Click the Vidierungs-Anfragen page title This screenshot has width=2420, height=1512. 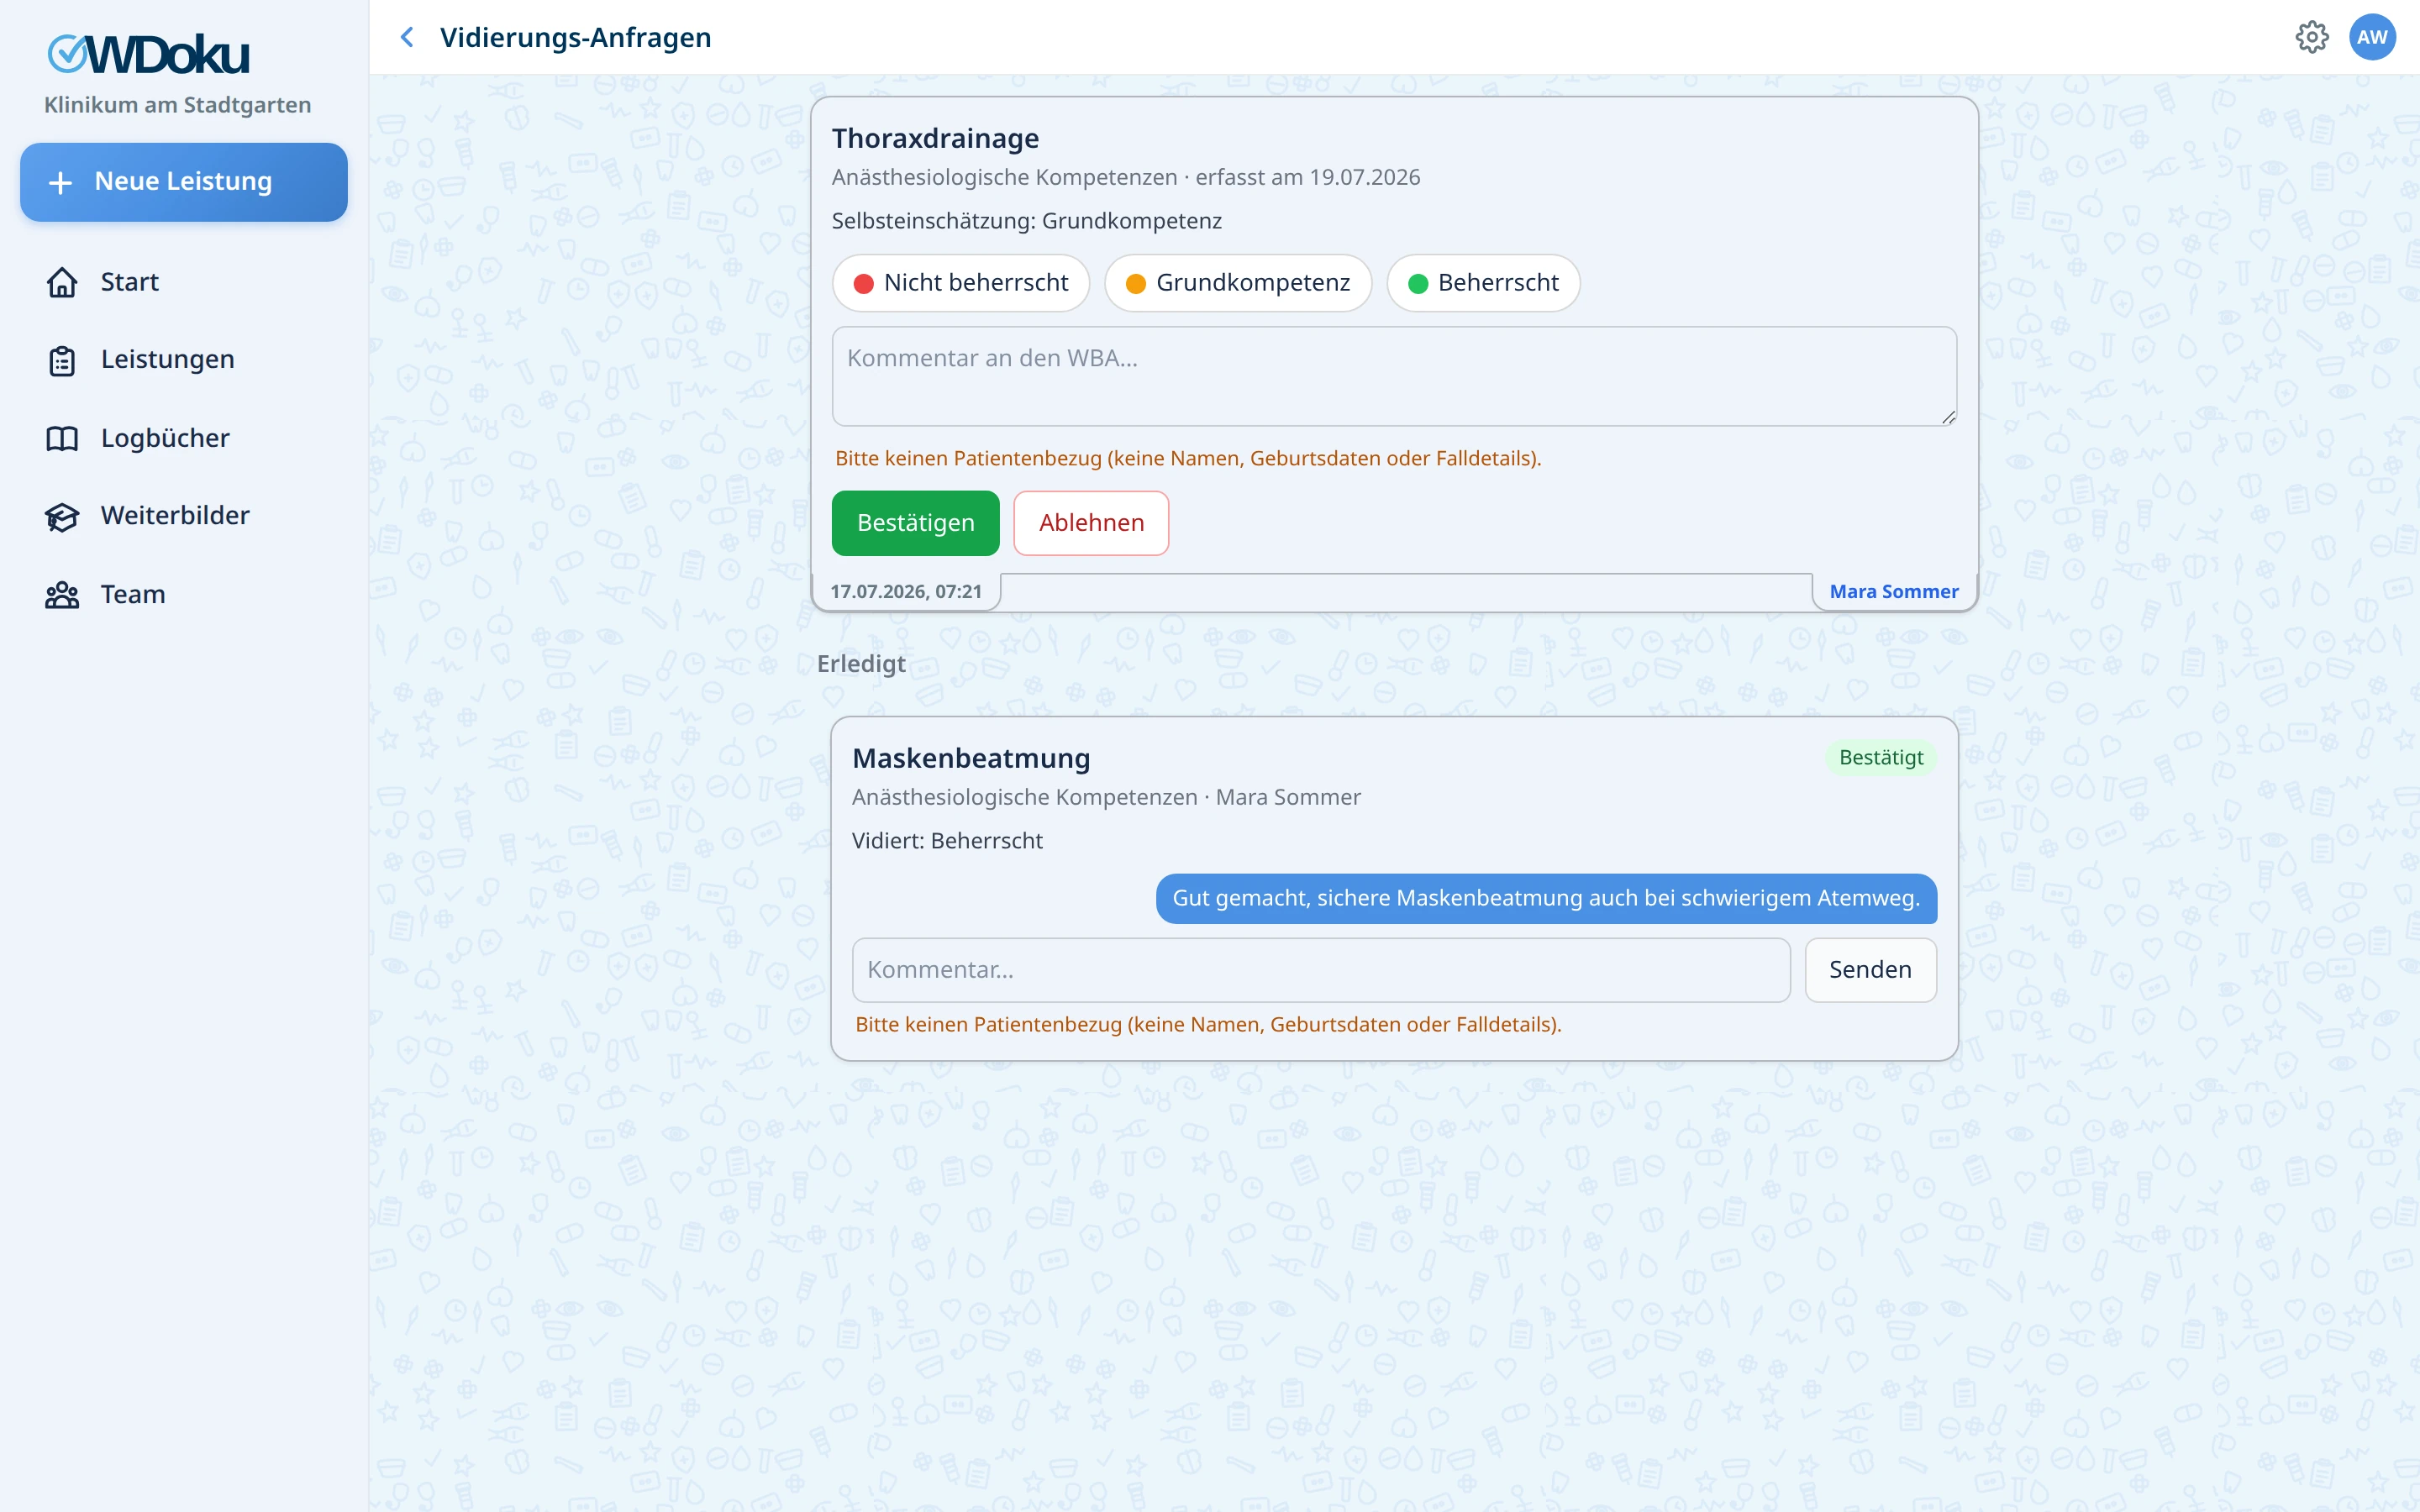576,38
